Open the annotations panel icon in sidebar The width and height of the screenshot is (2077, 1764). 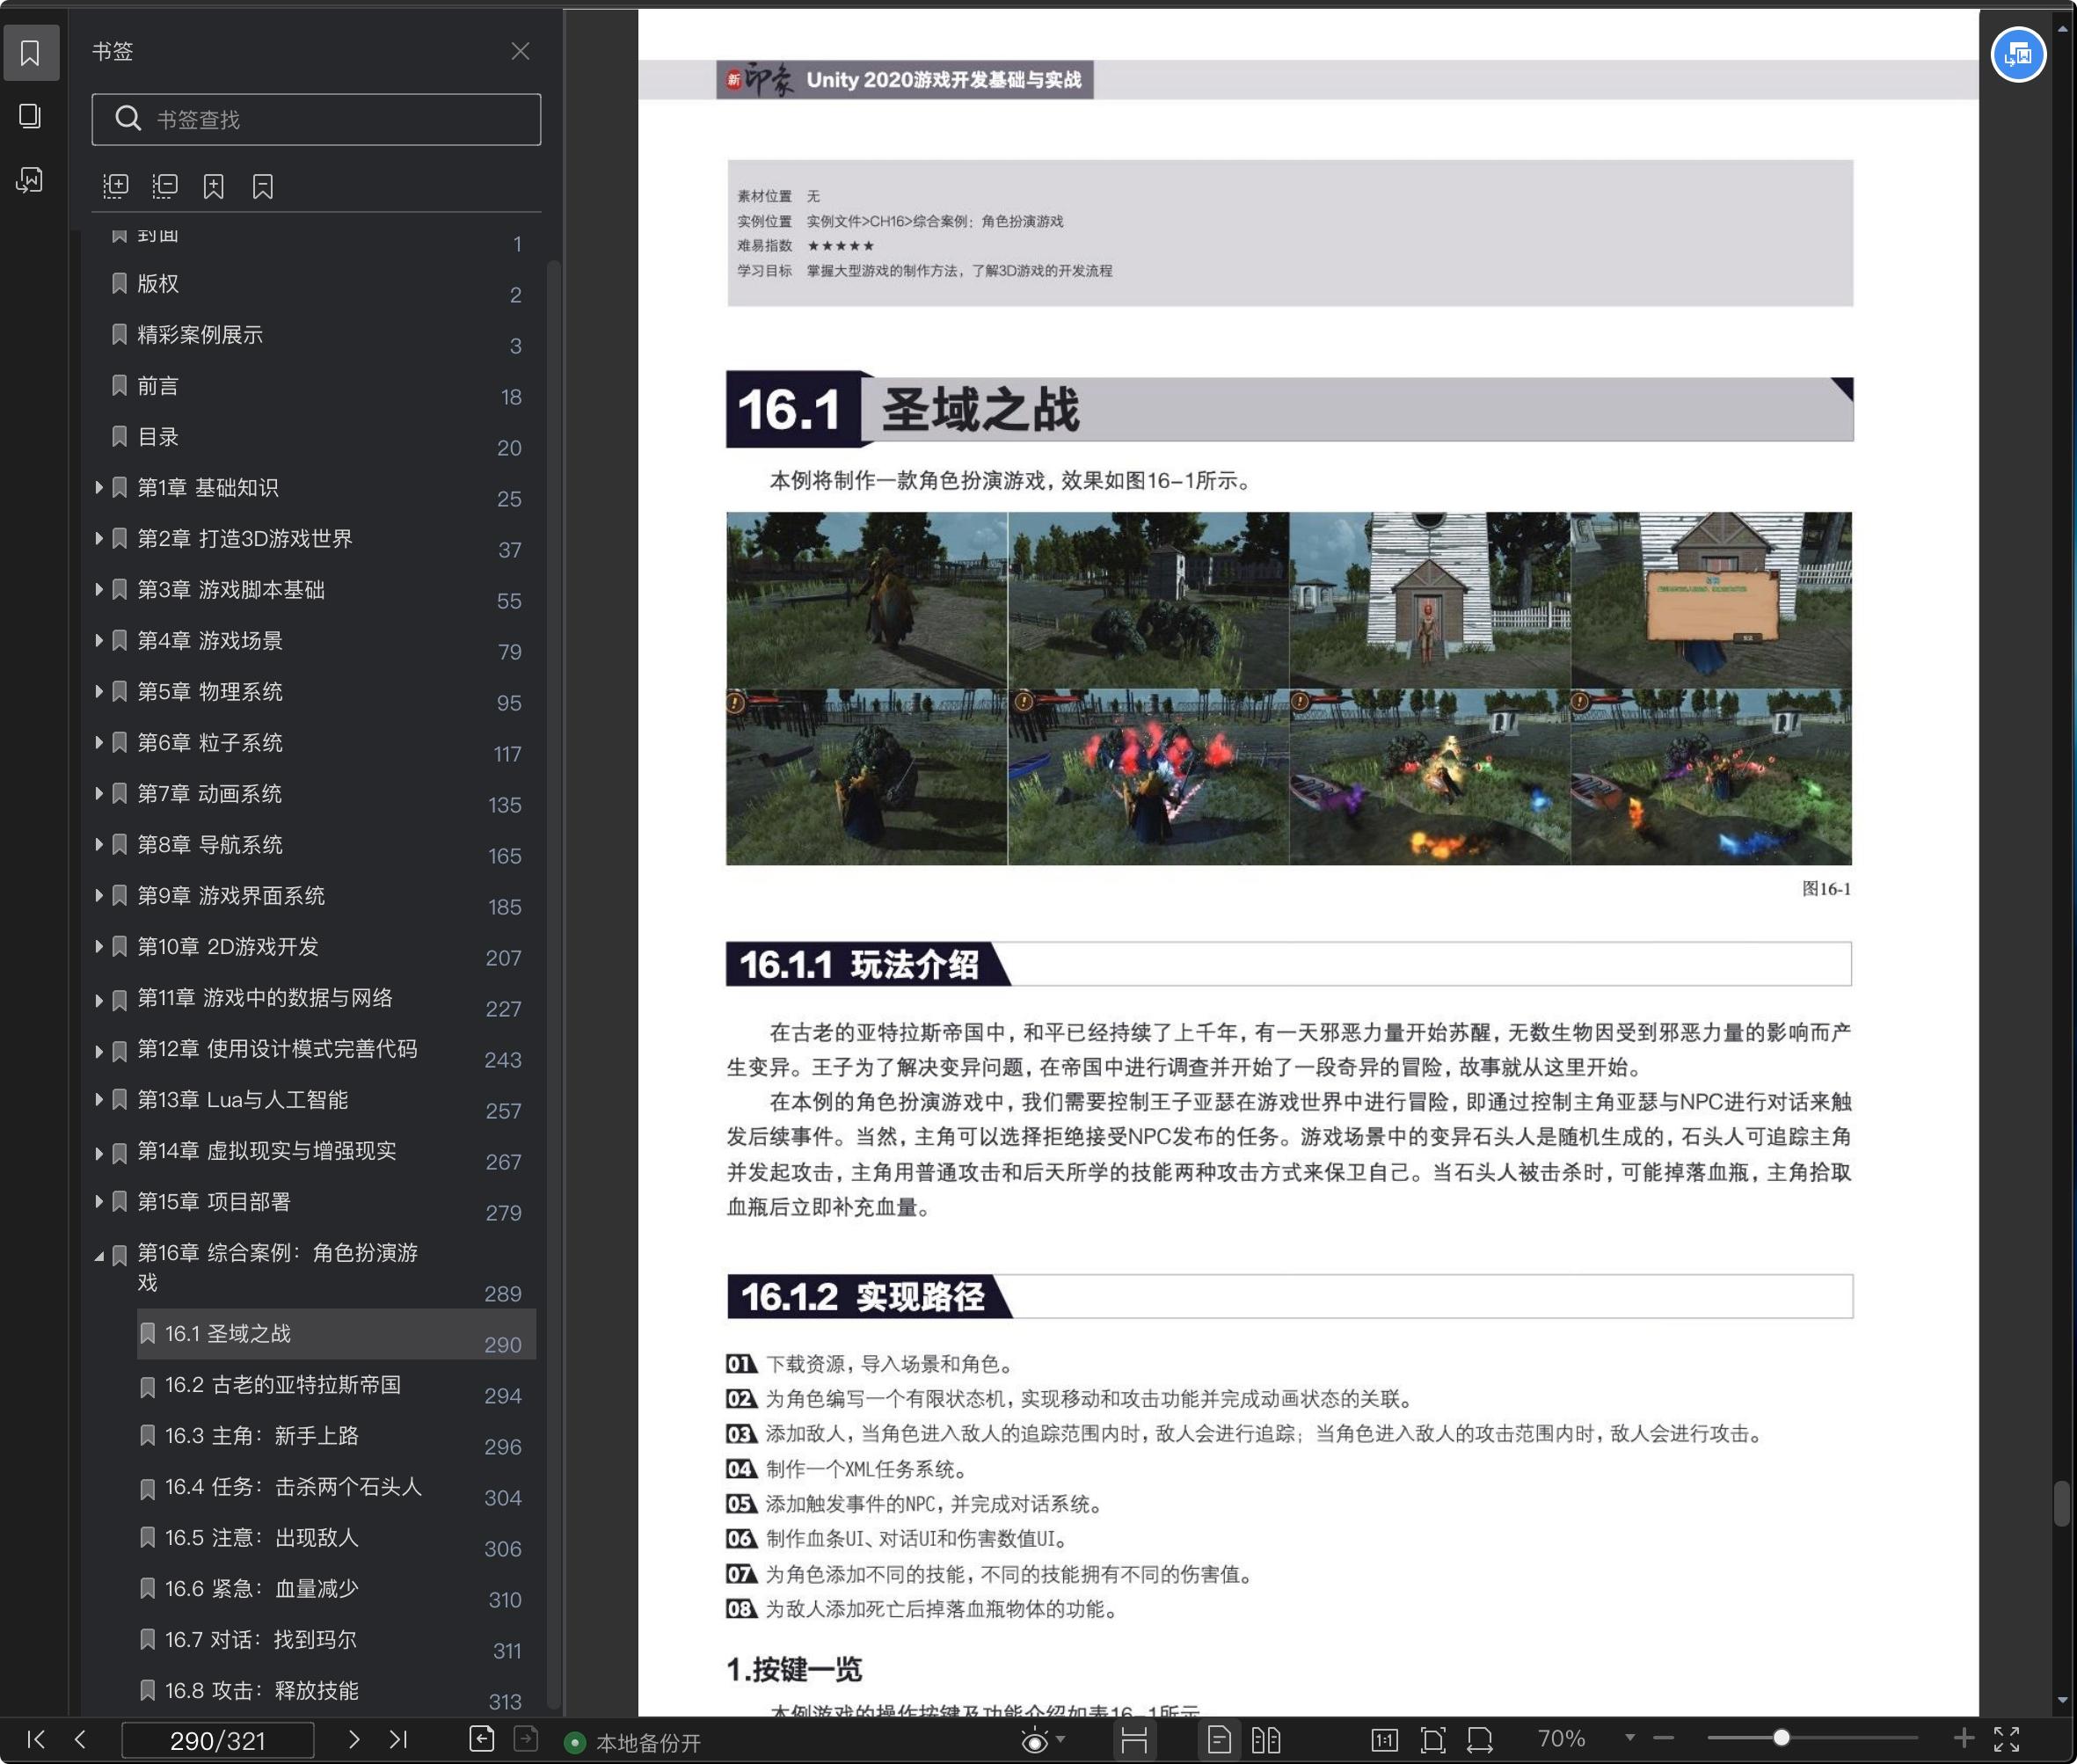point(31,180)
